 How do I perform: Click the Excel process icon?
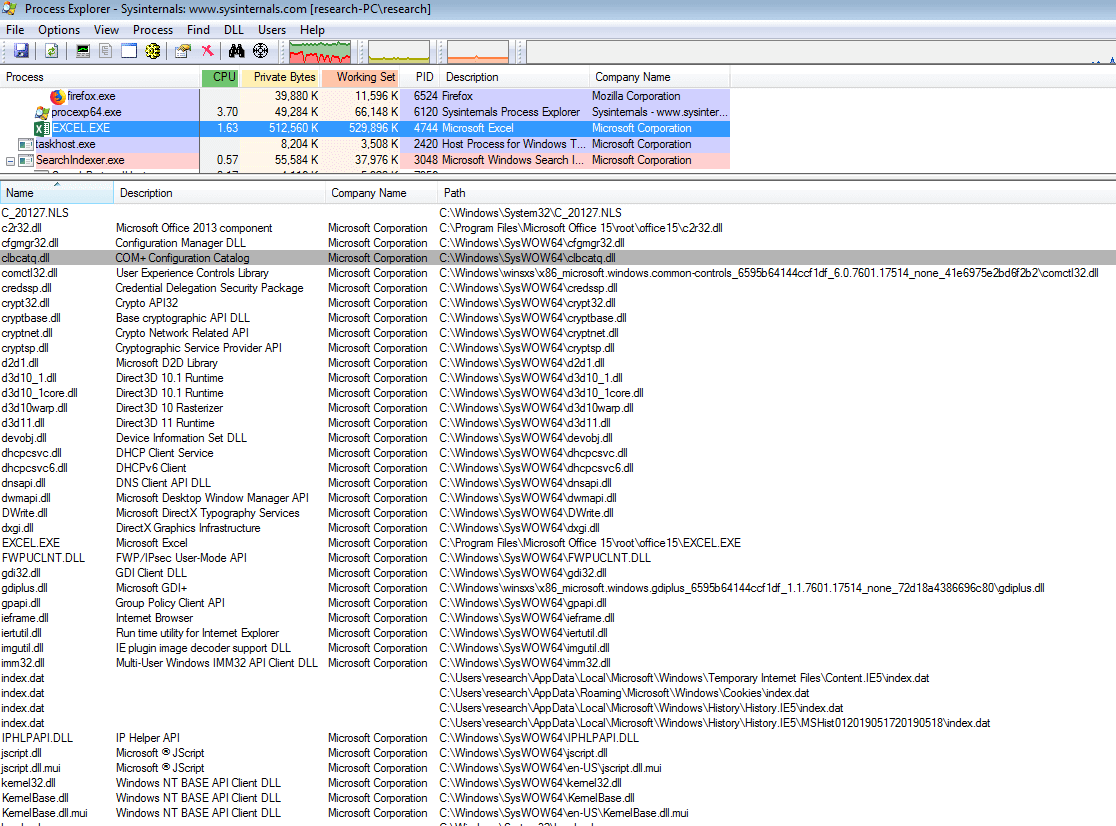coord(42,128)
